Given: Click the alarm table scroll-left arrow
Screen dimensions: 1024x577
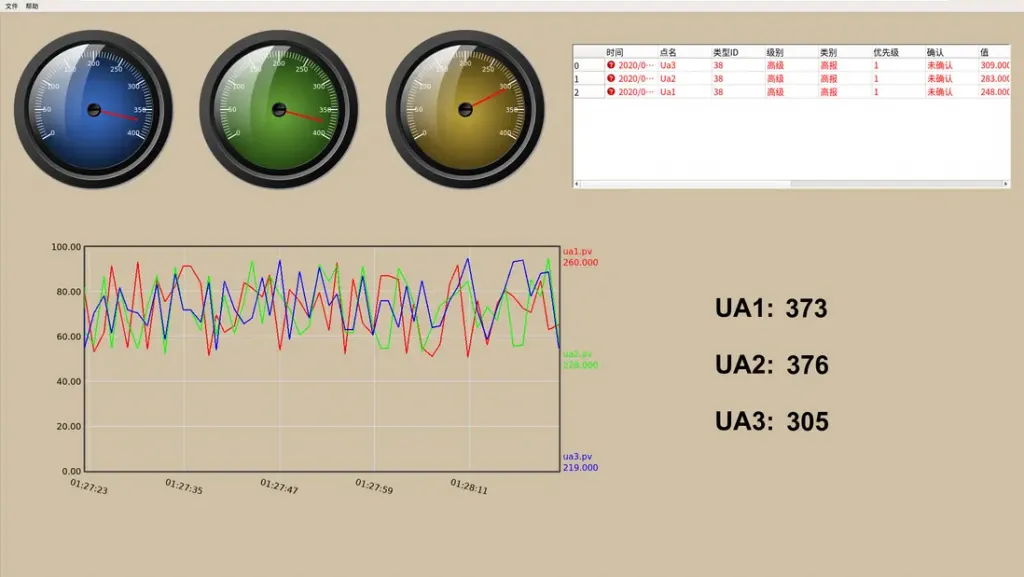Looking at the screenshot, I should coord(577,184).
